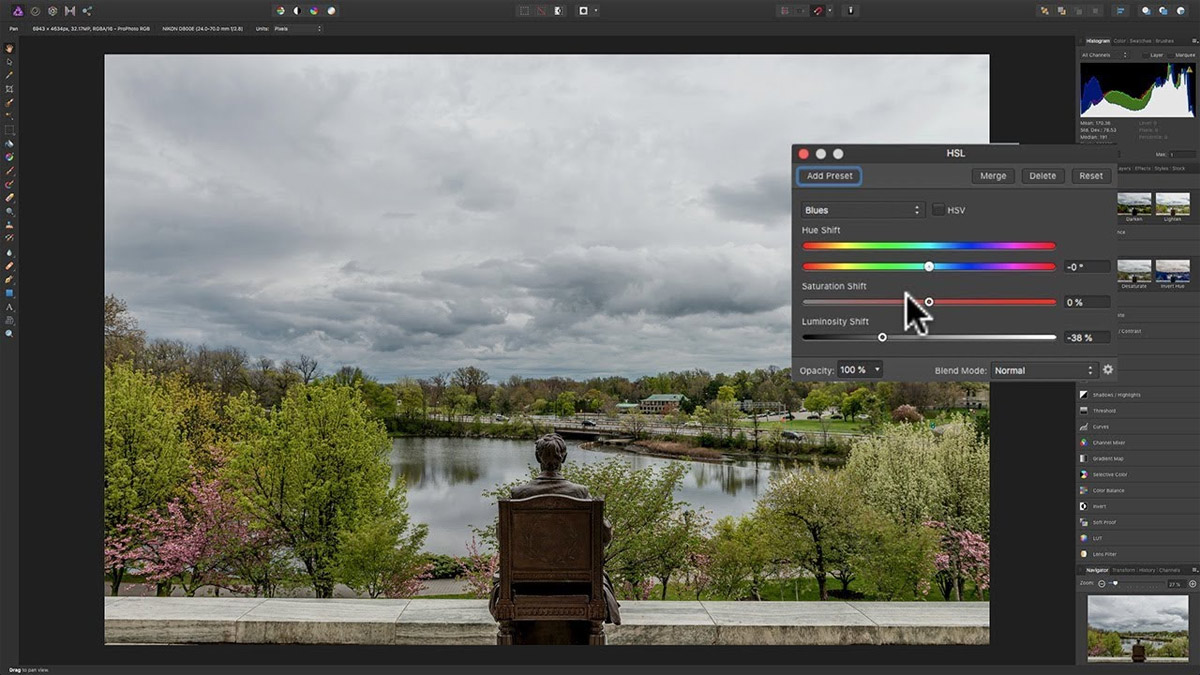Apply Auto Colours wheel icon
The width and height of the screenshot is (1200, 675).
tap(314, 11)
